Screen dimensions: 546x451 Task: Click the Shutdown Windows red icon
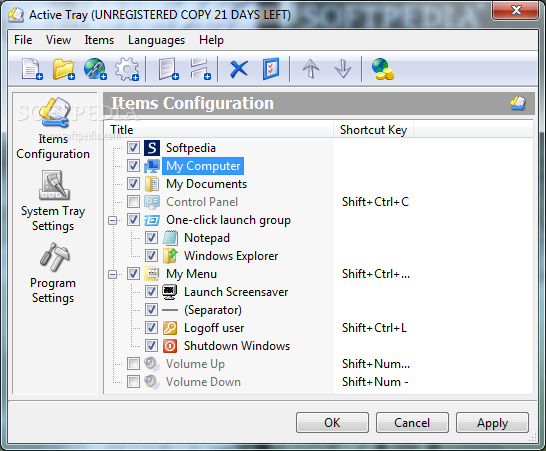(170, 346)
